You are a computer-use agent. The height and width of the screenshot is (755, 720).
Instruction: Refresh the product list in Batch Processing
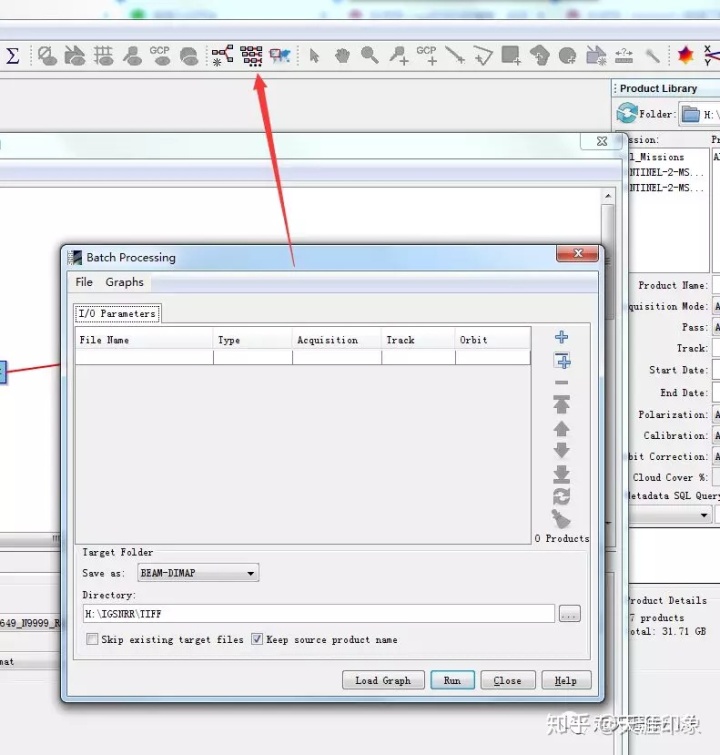click(x=561, y=496)
